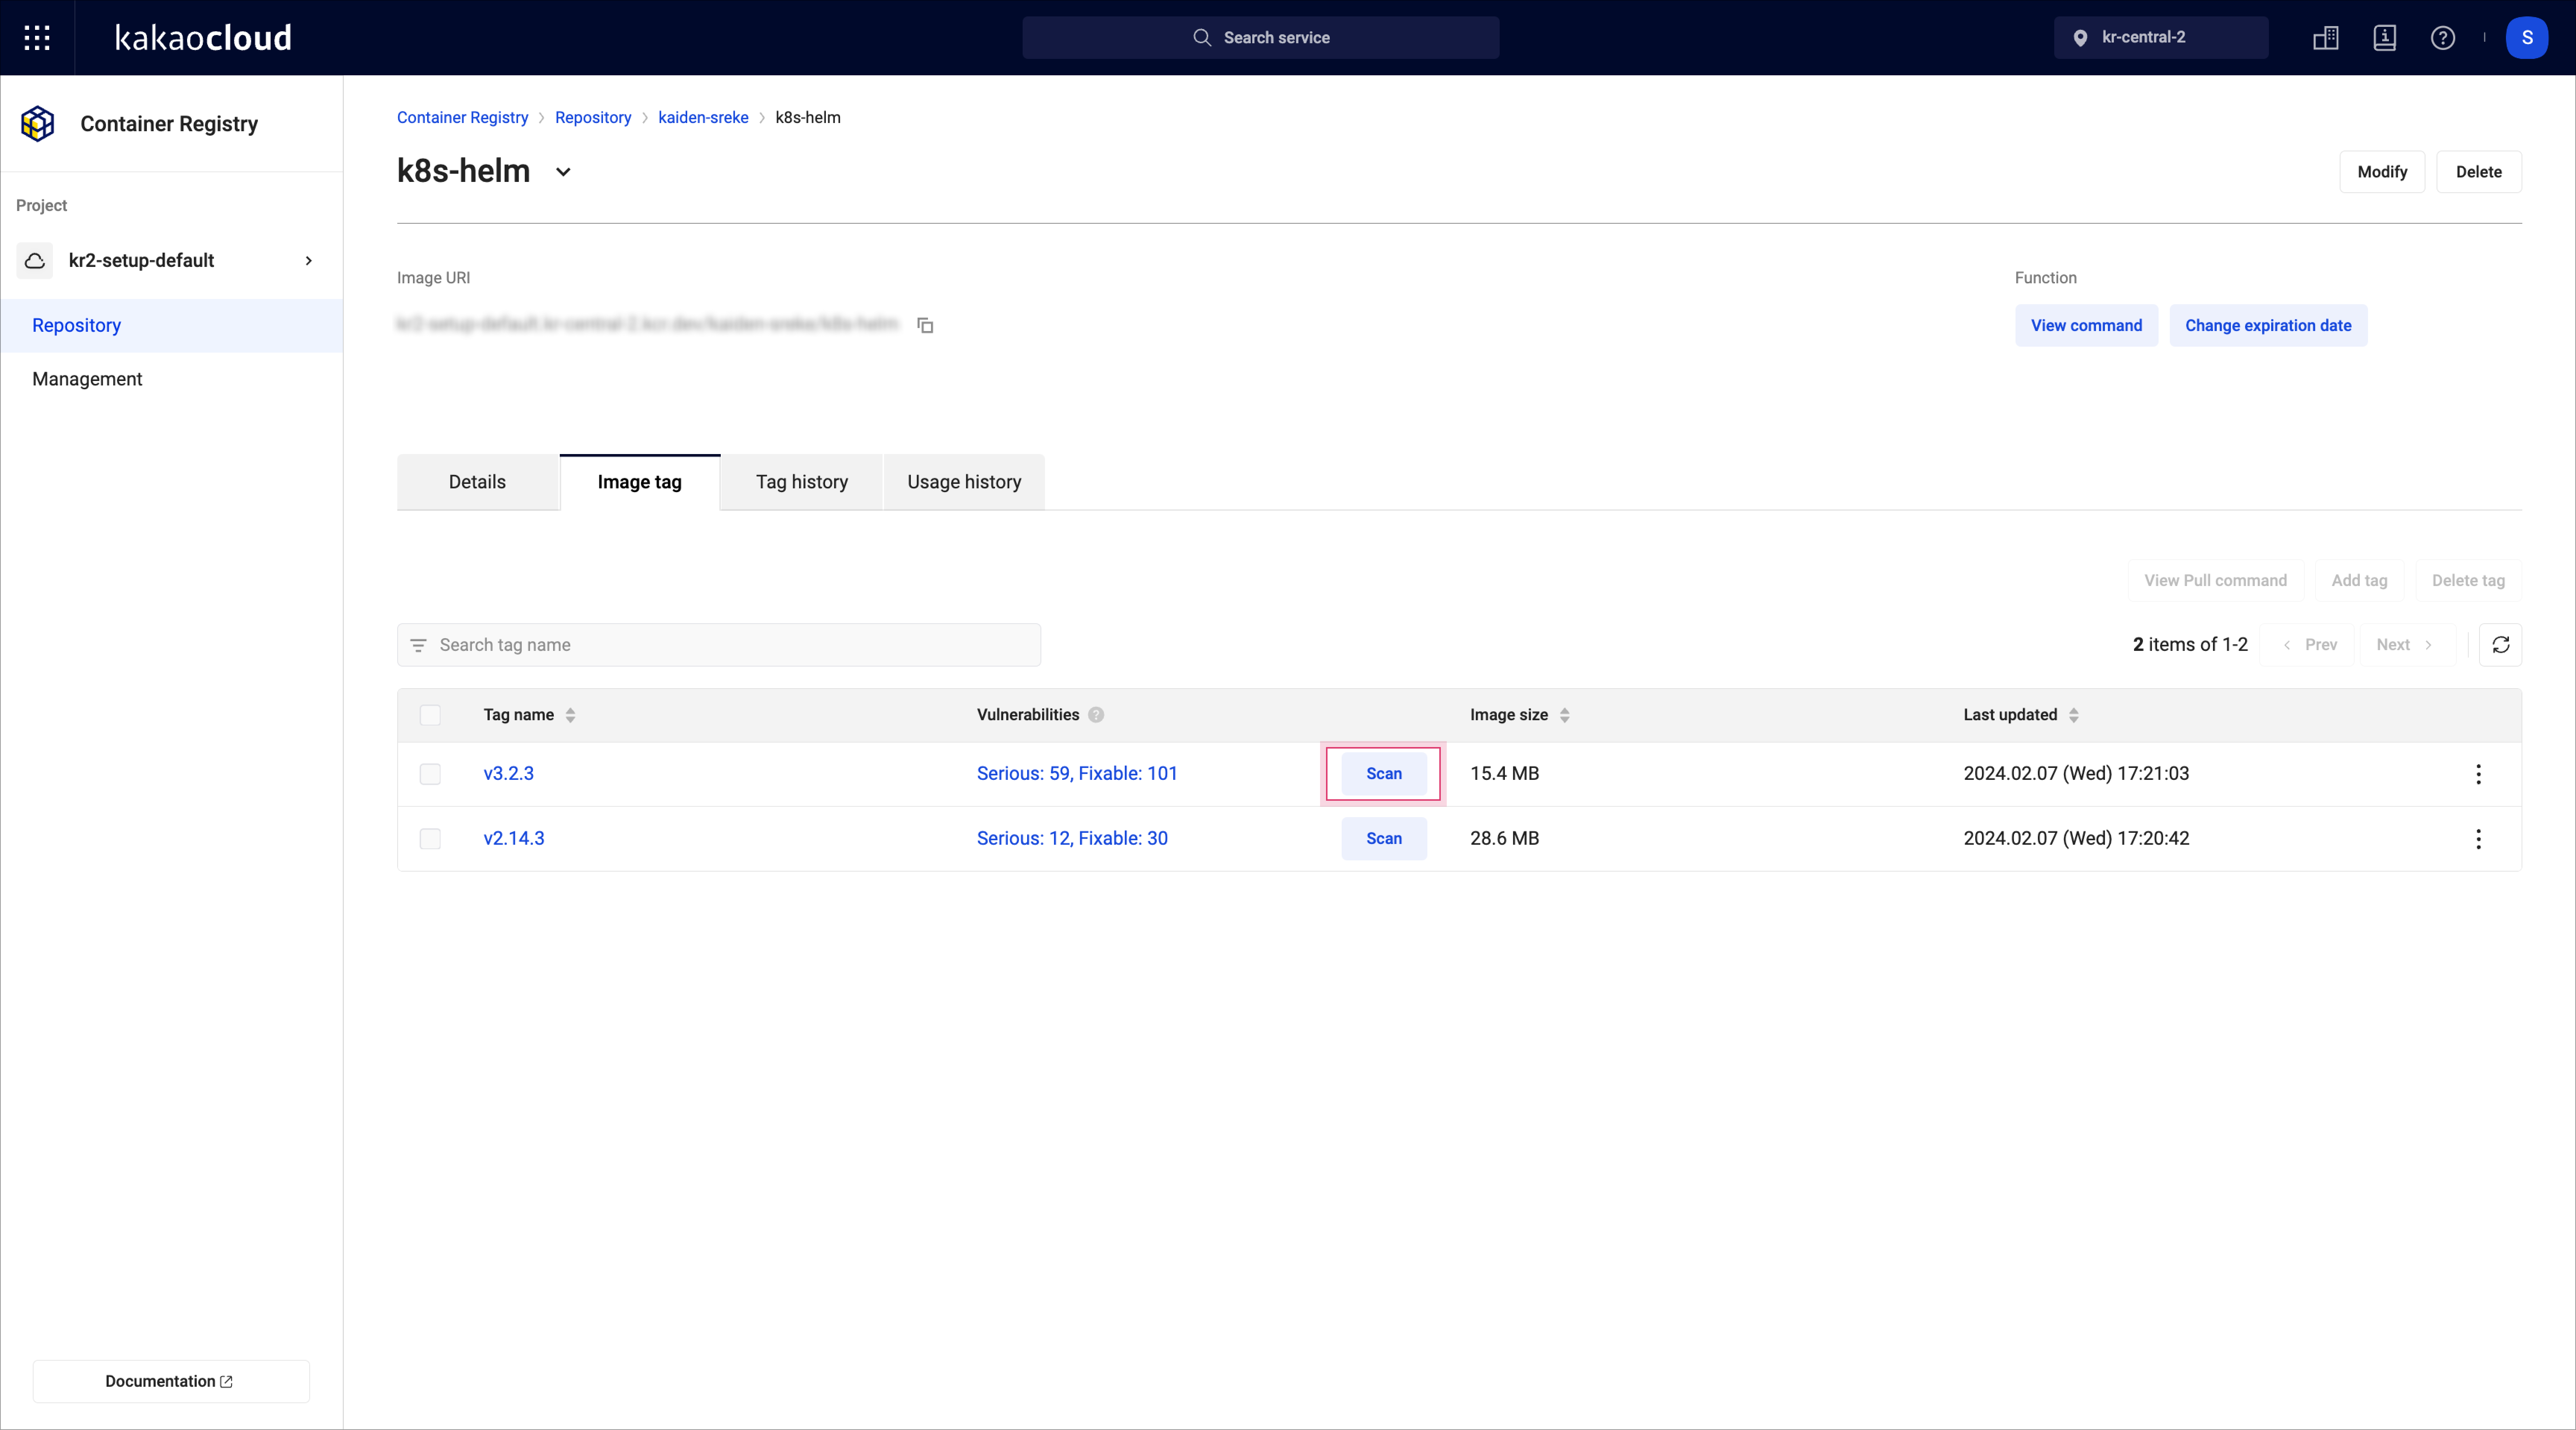The image size is (2576, 1430).
Task: Go to kaiden-sreke breadcrumb link
Action: pyautogui.click(x=703, y=118)
